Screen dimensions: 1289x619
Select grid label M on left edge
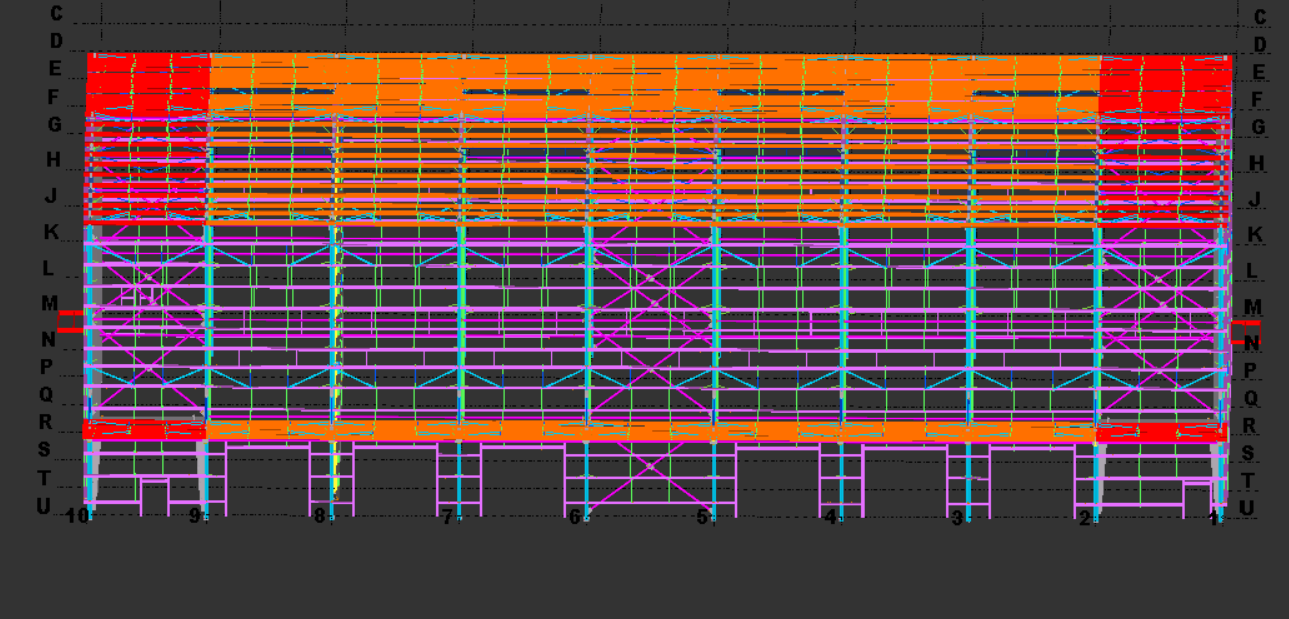[x=49, y=303]
